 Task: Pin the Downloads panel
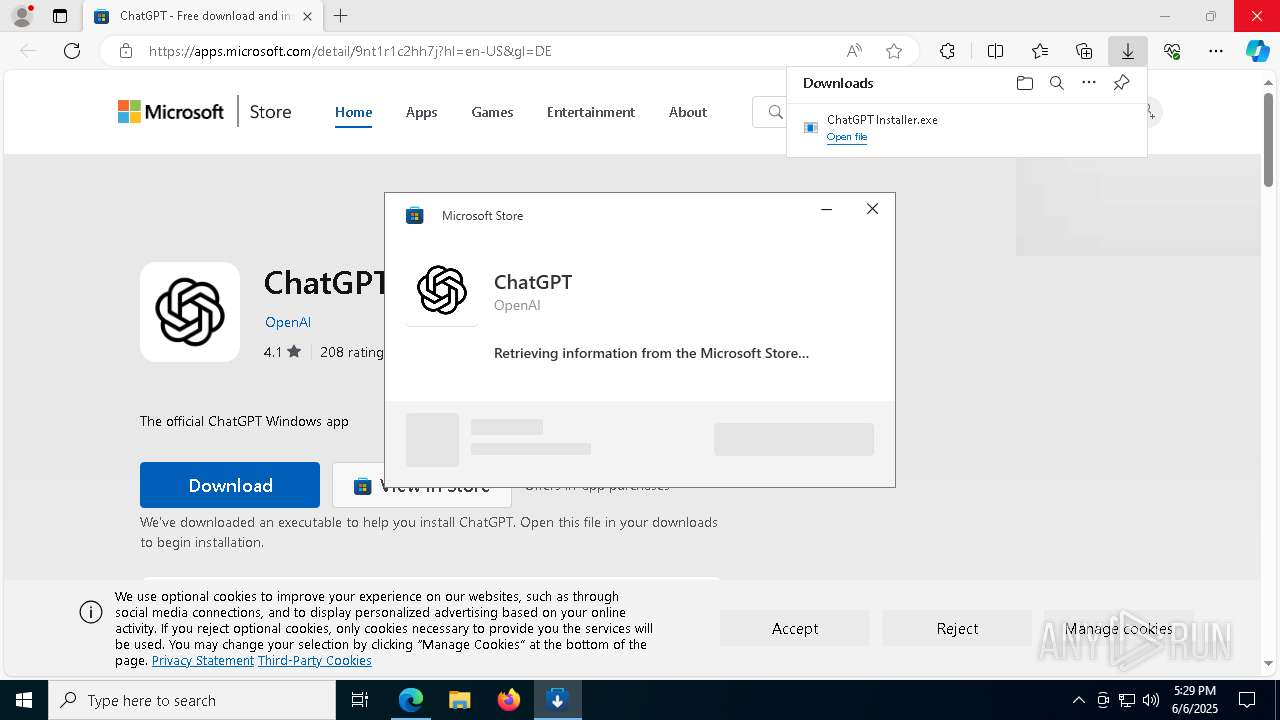(x=1121, y=83)
